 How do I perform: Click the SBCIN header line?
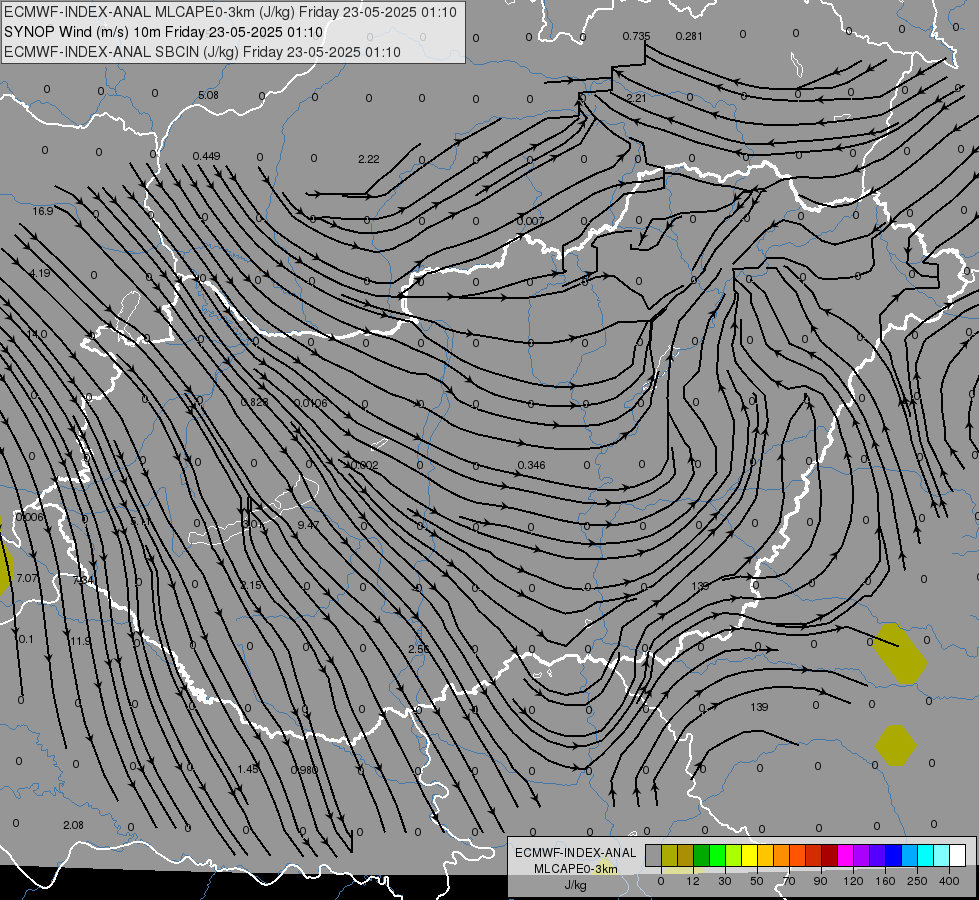point(202,52)
